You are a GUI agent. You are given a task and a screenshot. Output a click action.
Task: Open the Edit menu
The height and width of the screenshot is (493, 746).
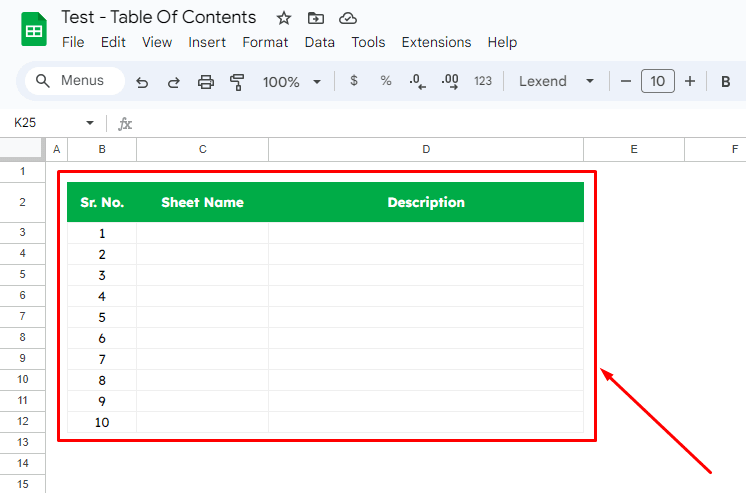[x=113, y=42]
